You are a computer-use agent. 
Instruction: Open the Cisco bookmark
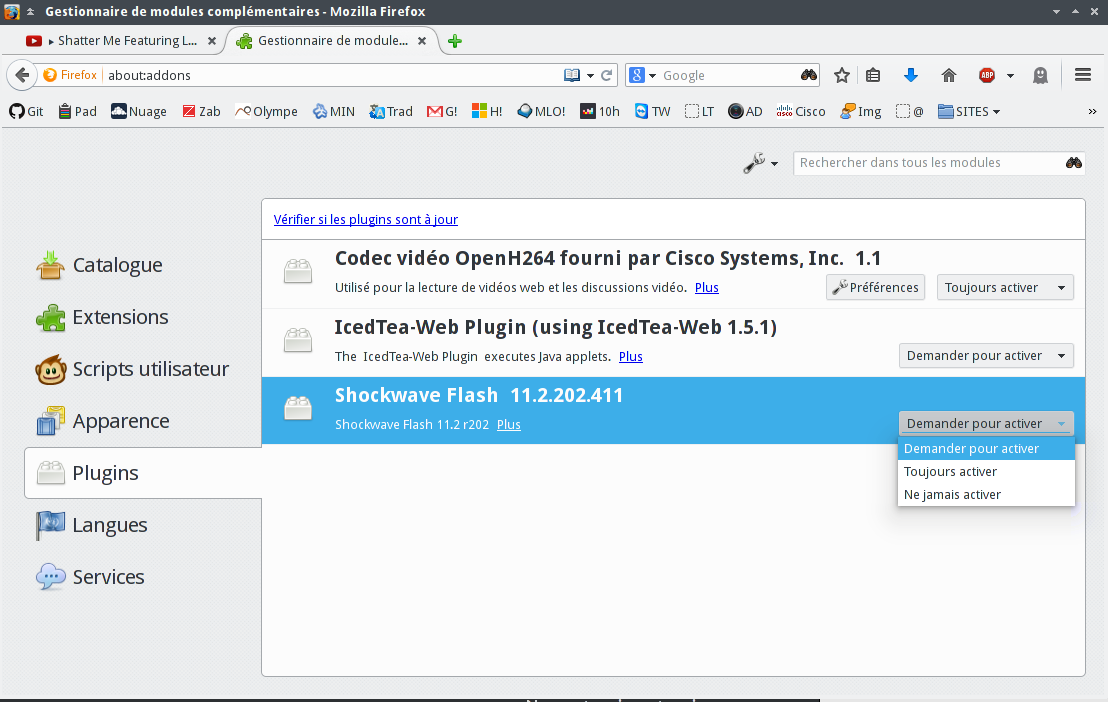[x=801, y=111]
